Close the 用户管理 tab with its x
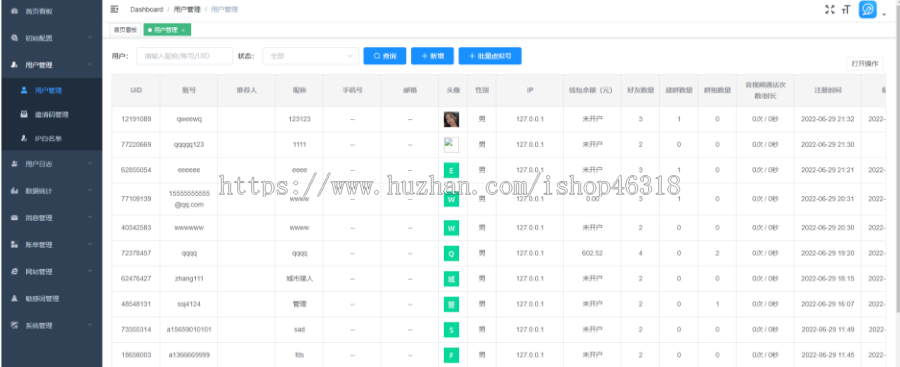This screenshot has height=367, width=900. point(183,30)
